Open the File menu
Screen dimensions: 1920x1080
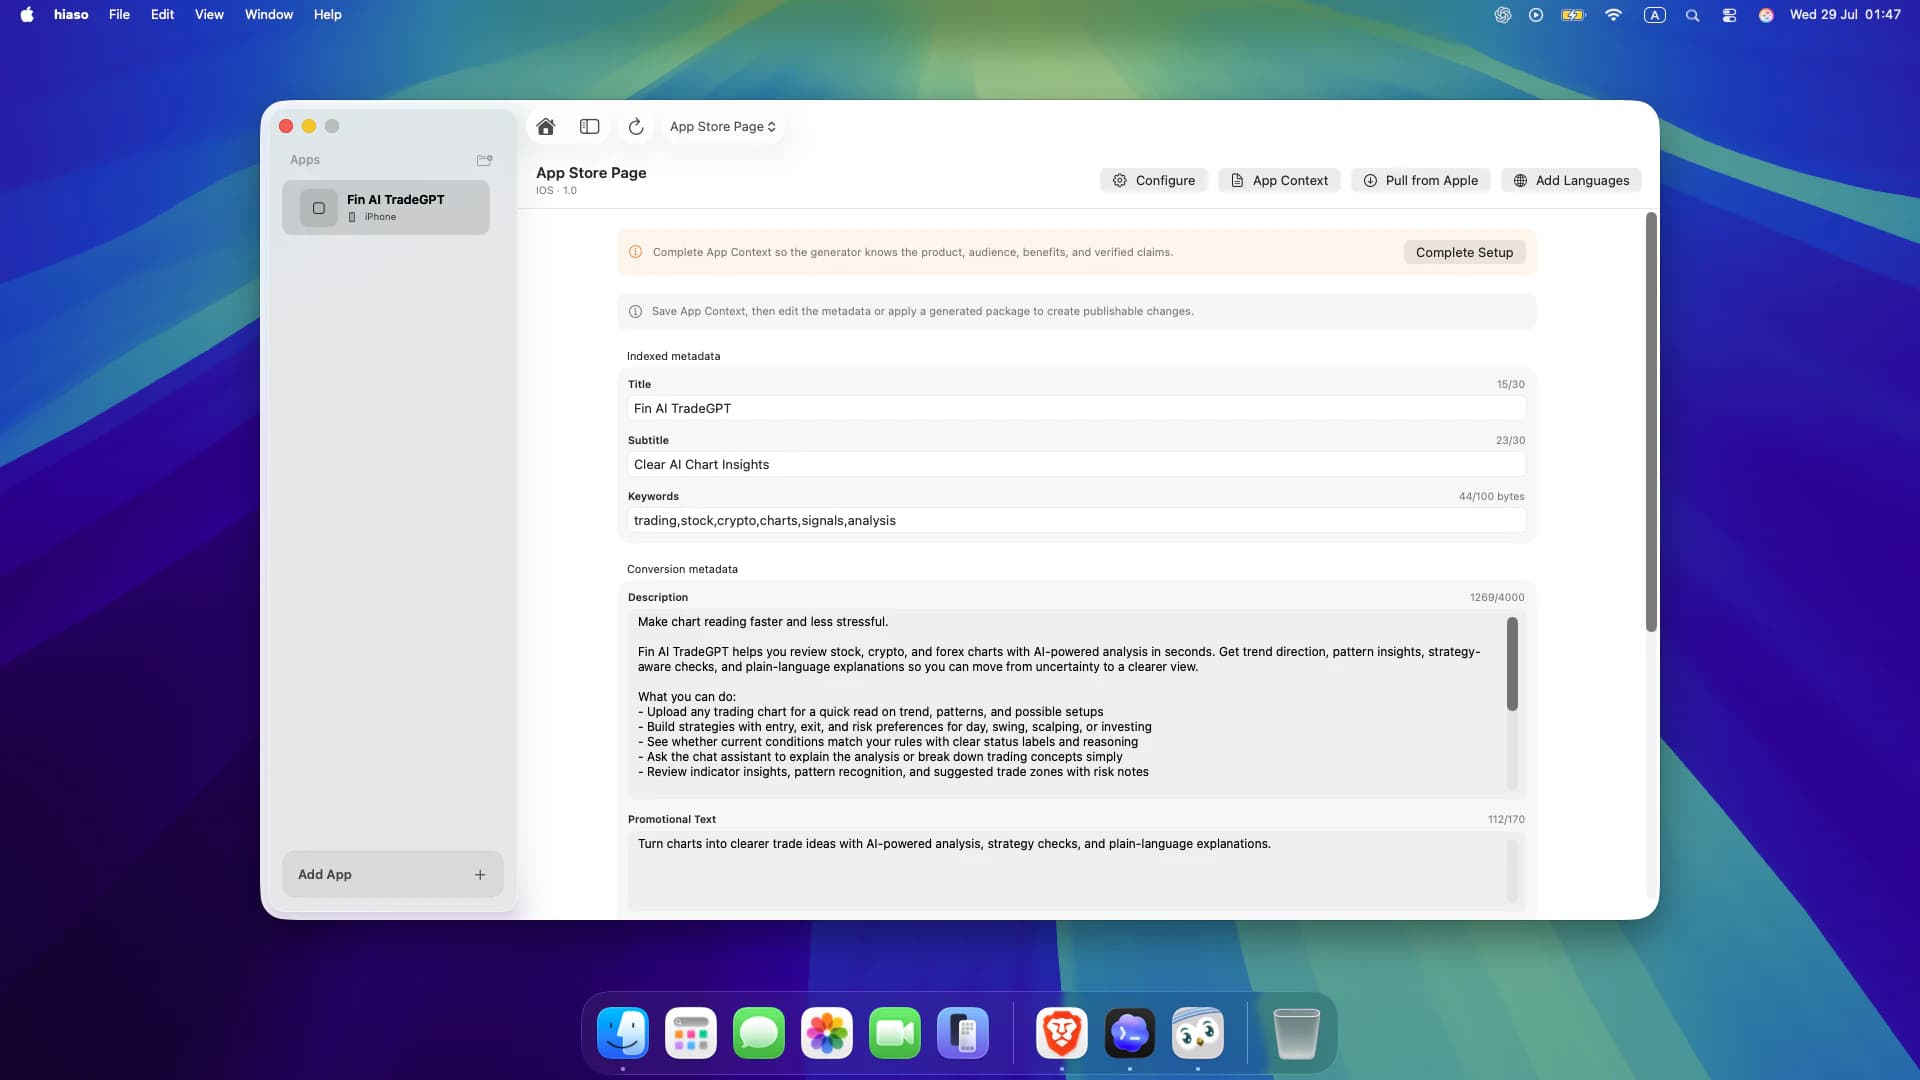tap(119, 14)
